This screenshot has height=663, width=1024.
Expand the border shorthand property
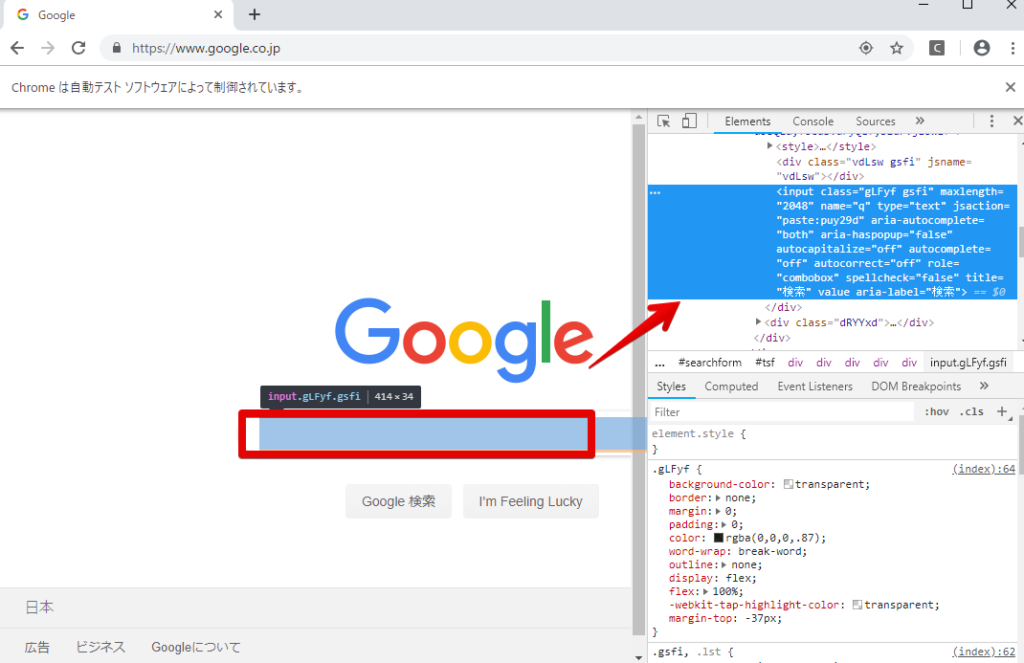coord(718,498)
